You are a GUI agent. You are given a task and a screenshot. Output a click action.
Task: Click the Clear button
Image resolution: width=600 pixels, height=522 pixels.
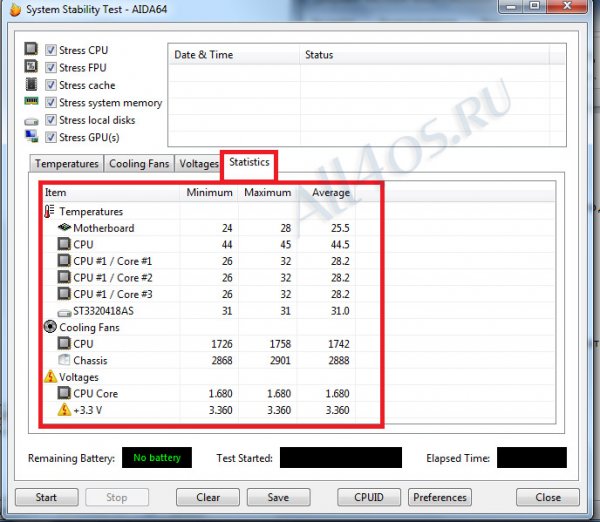tap(208, 497)
